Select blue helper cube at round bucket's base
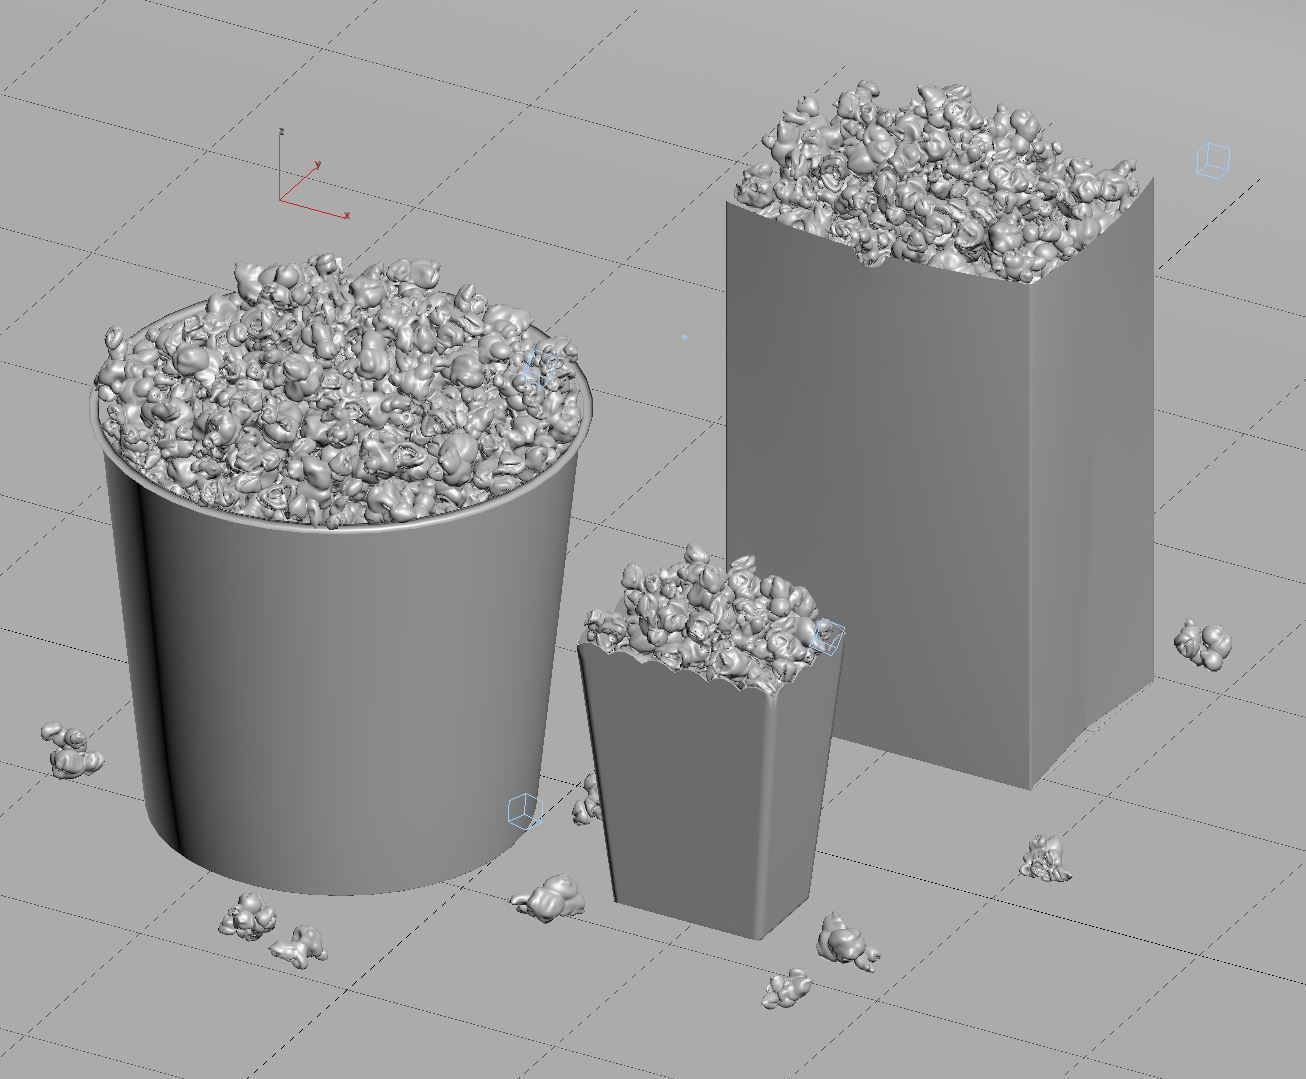The height and width of the screenshot is (1079, 1306). pos(524,811)
